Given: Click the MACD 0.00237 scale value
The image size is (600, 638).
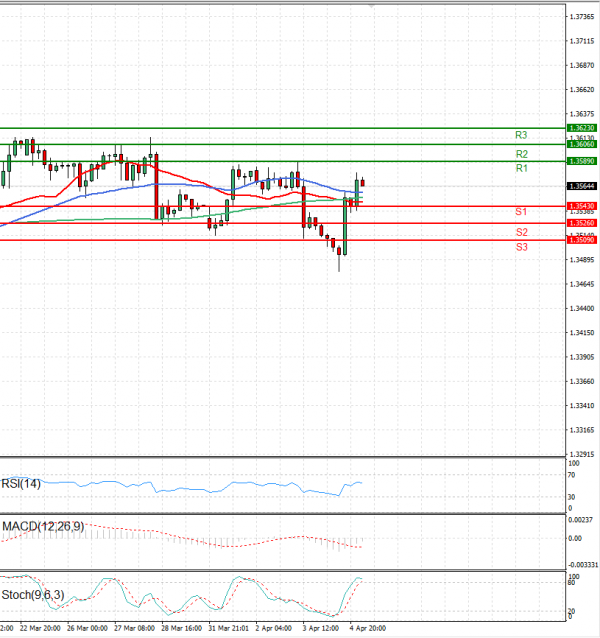Looking at the screenshot, I should coord(580,520).
